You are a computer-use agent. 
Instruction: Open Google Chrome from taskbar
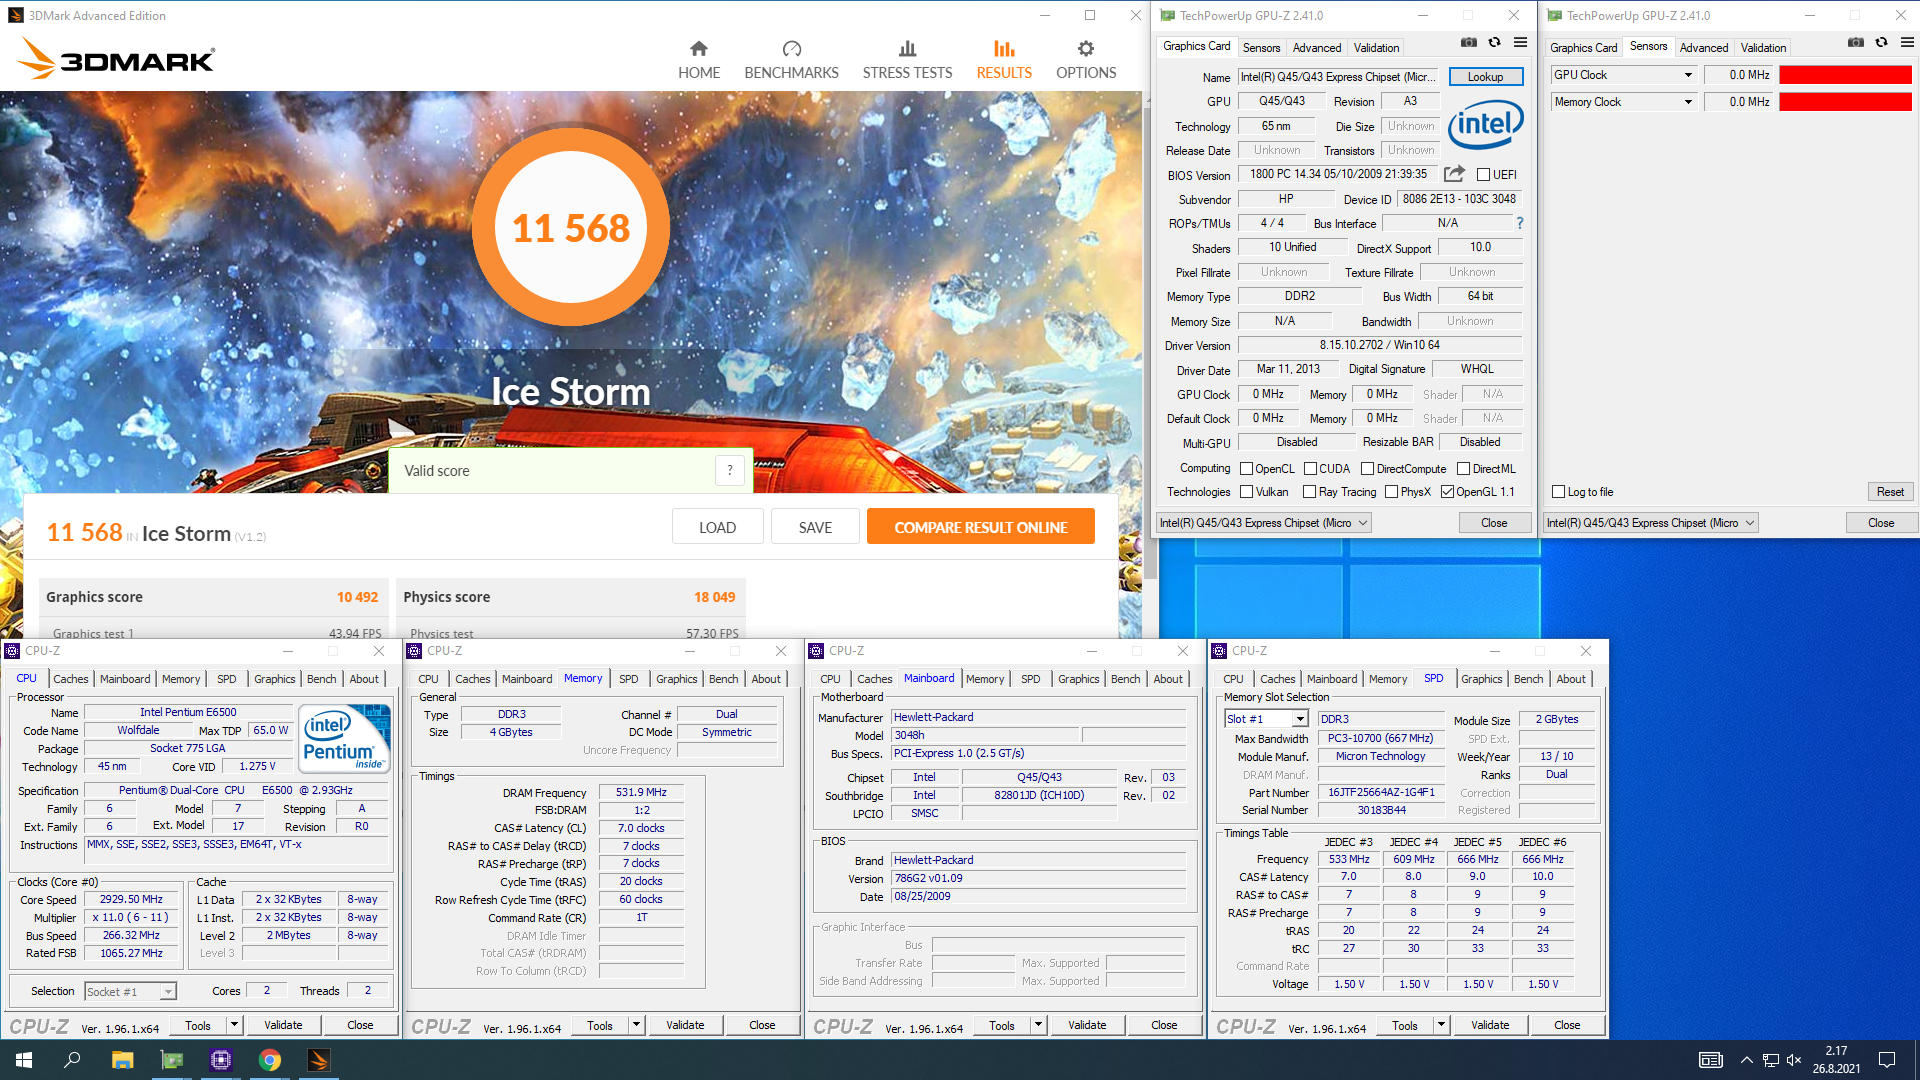270,1060
